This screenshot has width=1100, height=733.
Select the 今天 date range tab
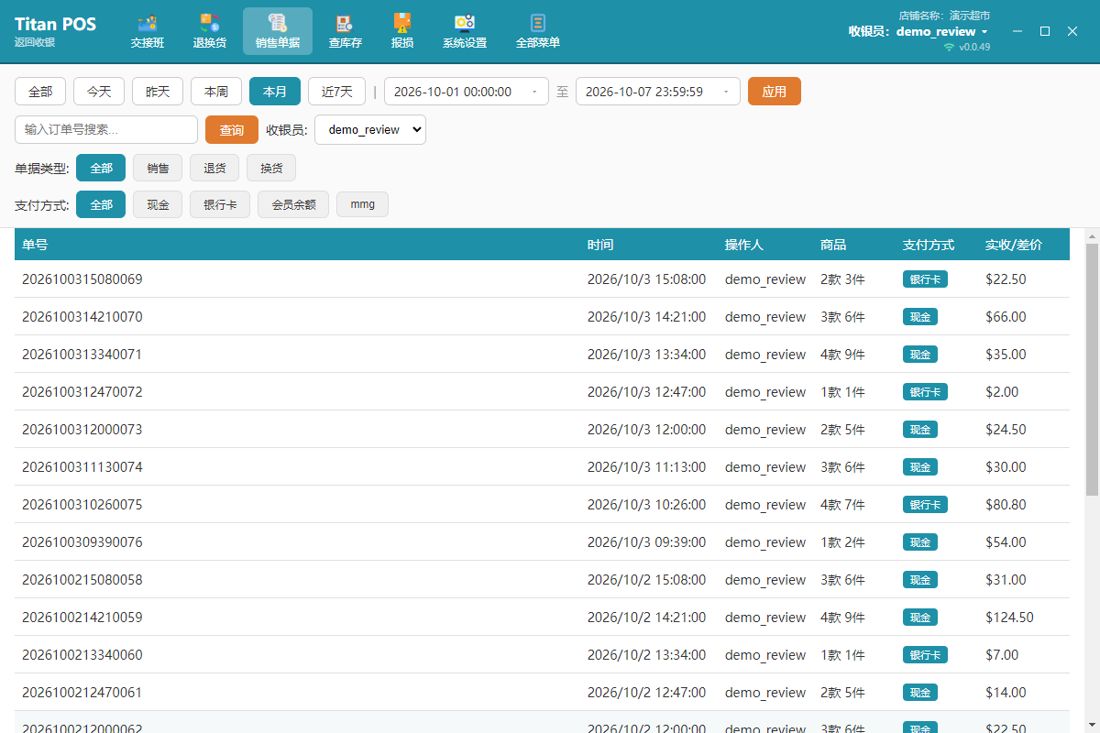[99, 92]
